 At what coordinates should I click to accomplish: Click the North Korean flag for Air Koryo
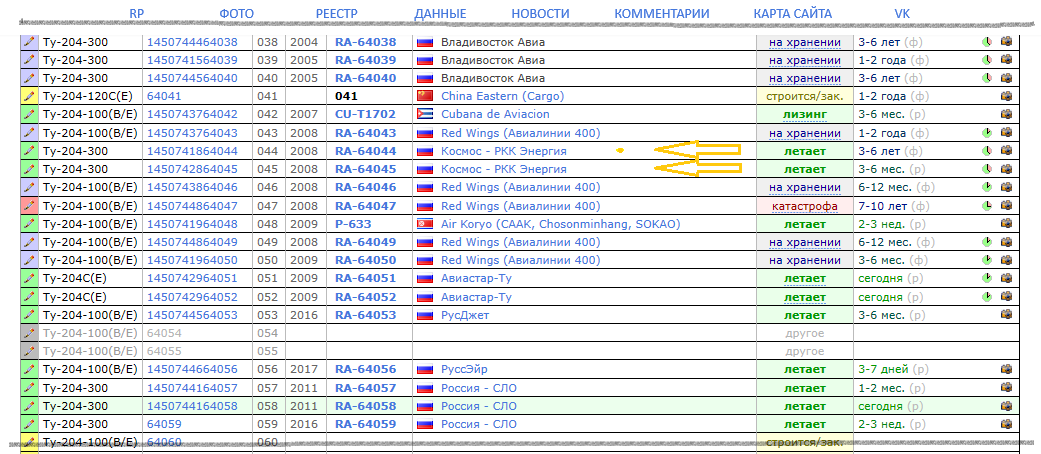(x=424, y=224)
